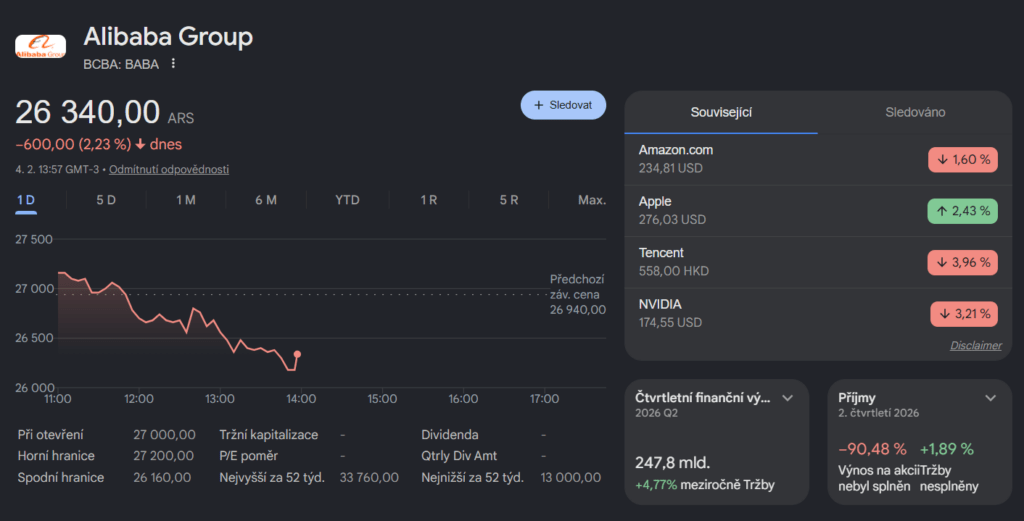Open the three-dot menu beside BABA

(173, 64)
